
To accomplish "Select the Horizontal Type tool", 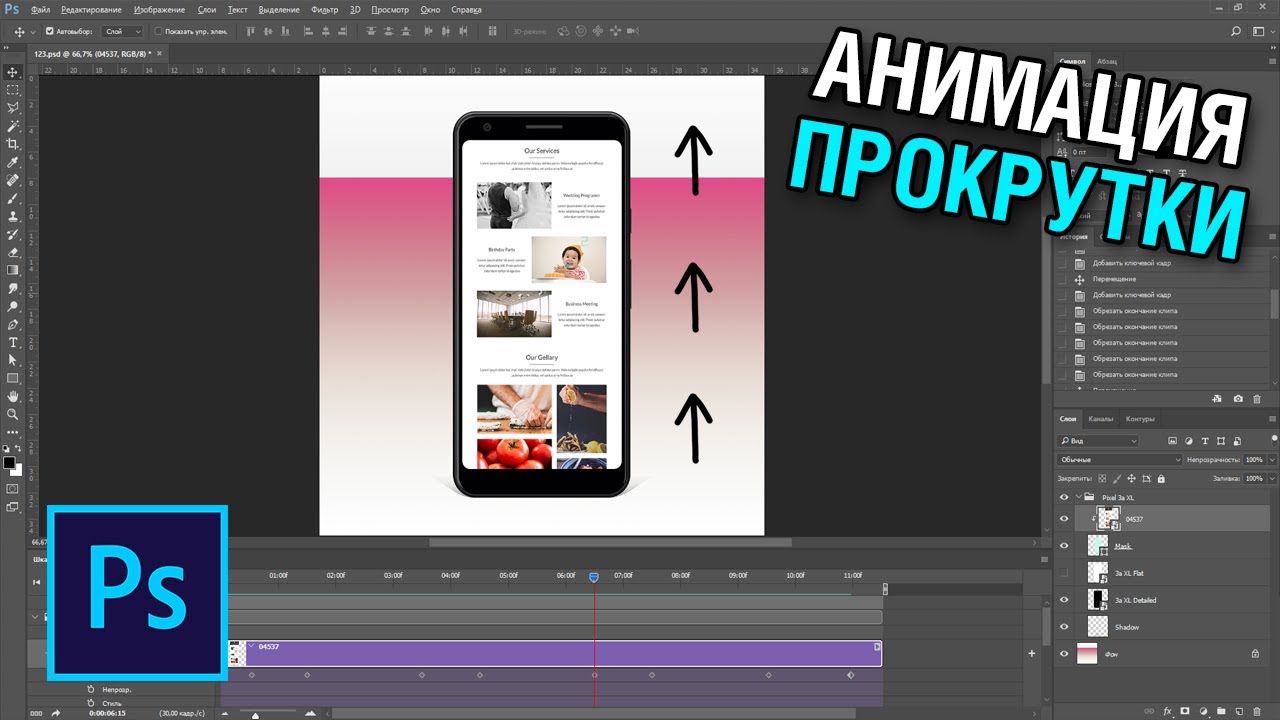I will [x=13, y=342].
